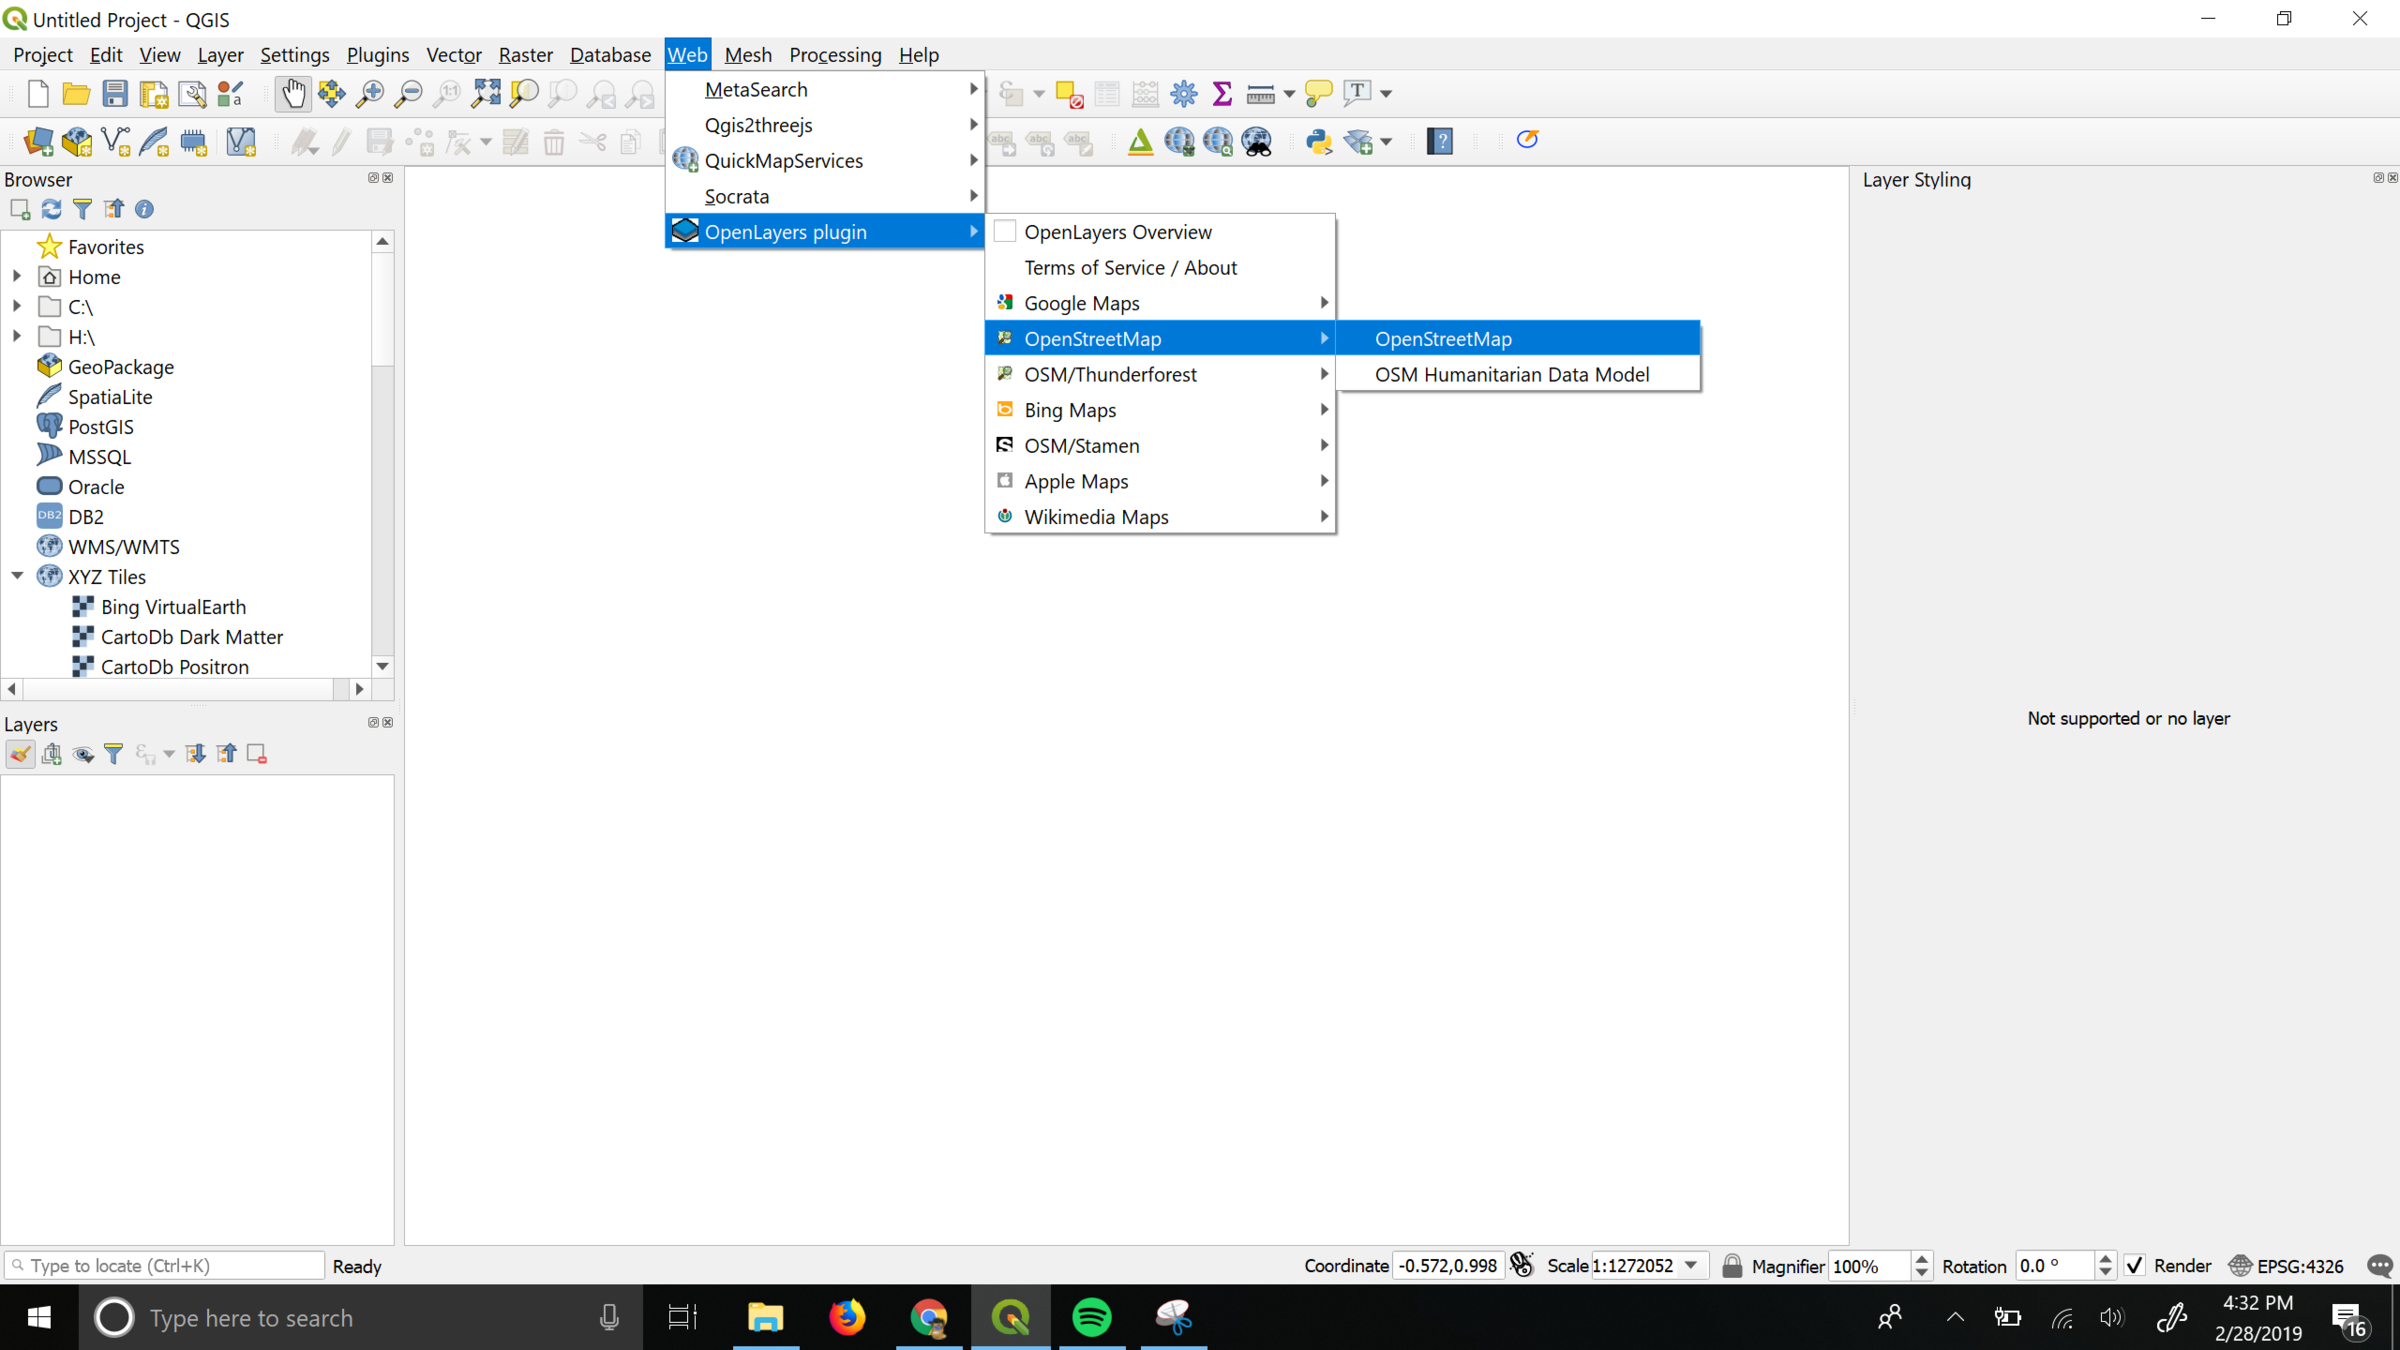The width and height of the screenshot is (2400, 1350).
Task: Increase the Rotation spin box value
Action: pos(2105,1259)
